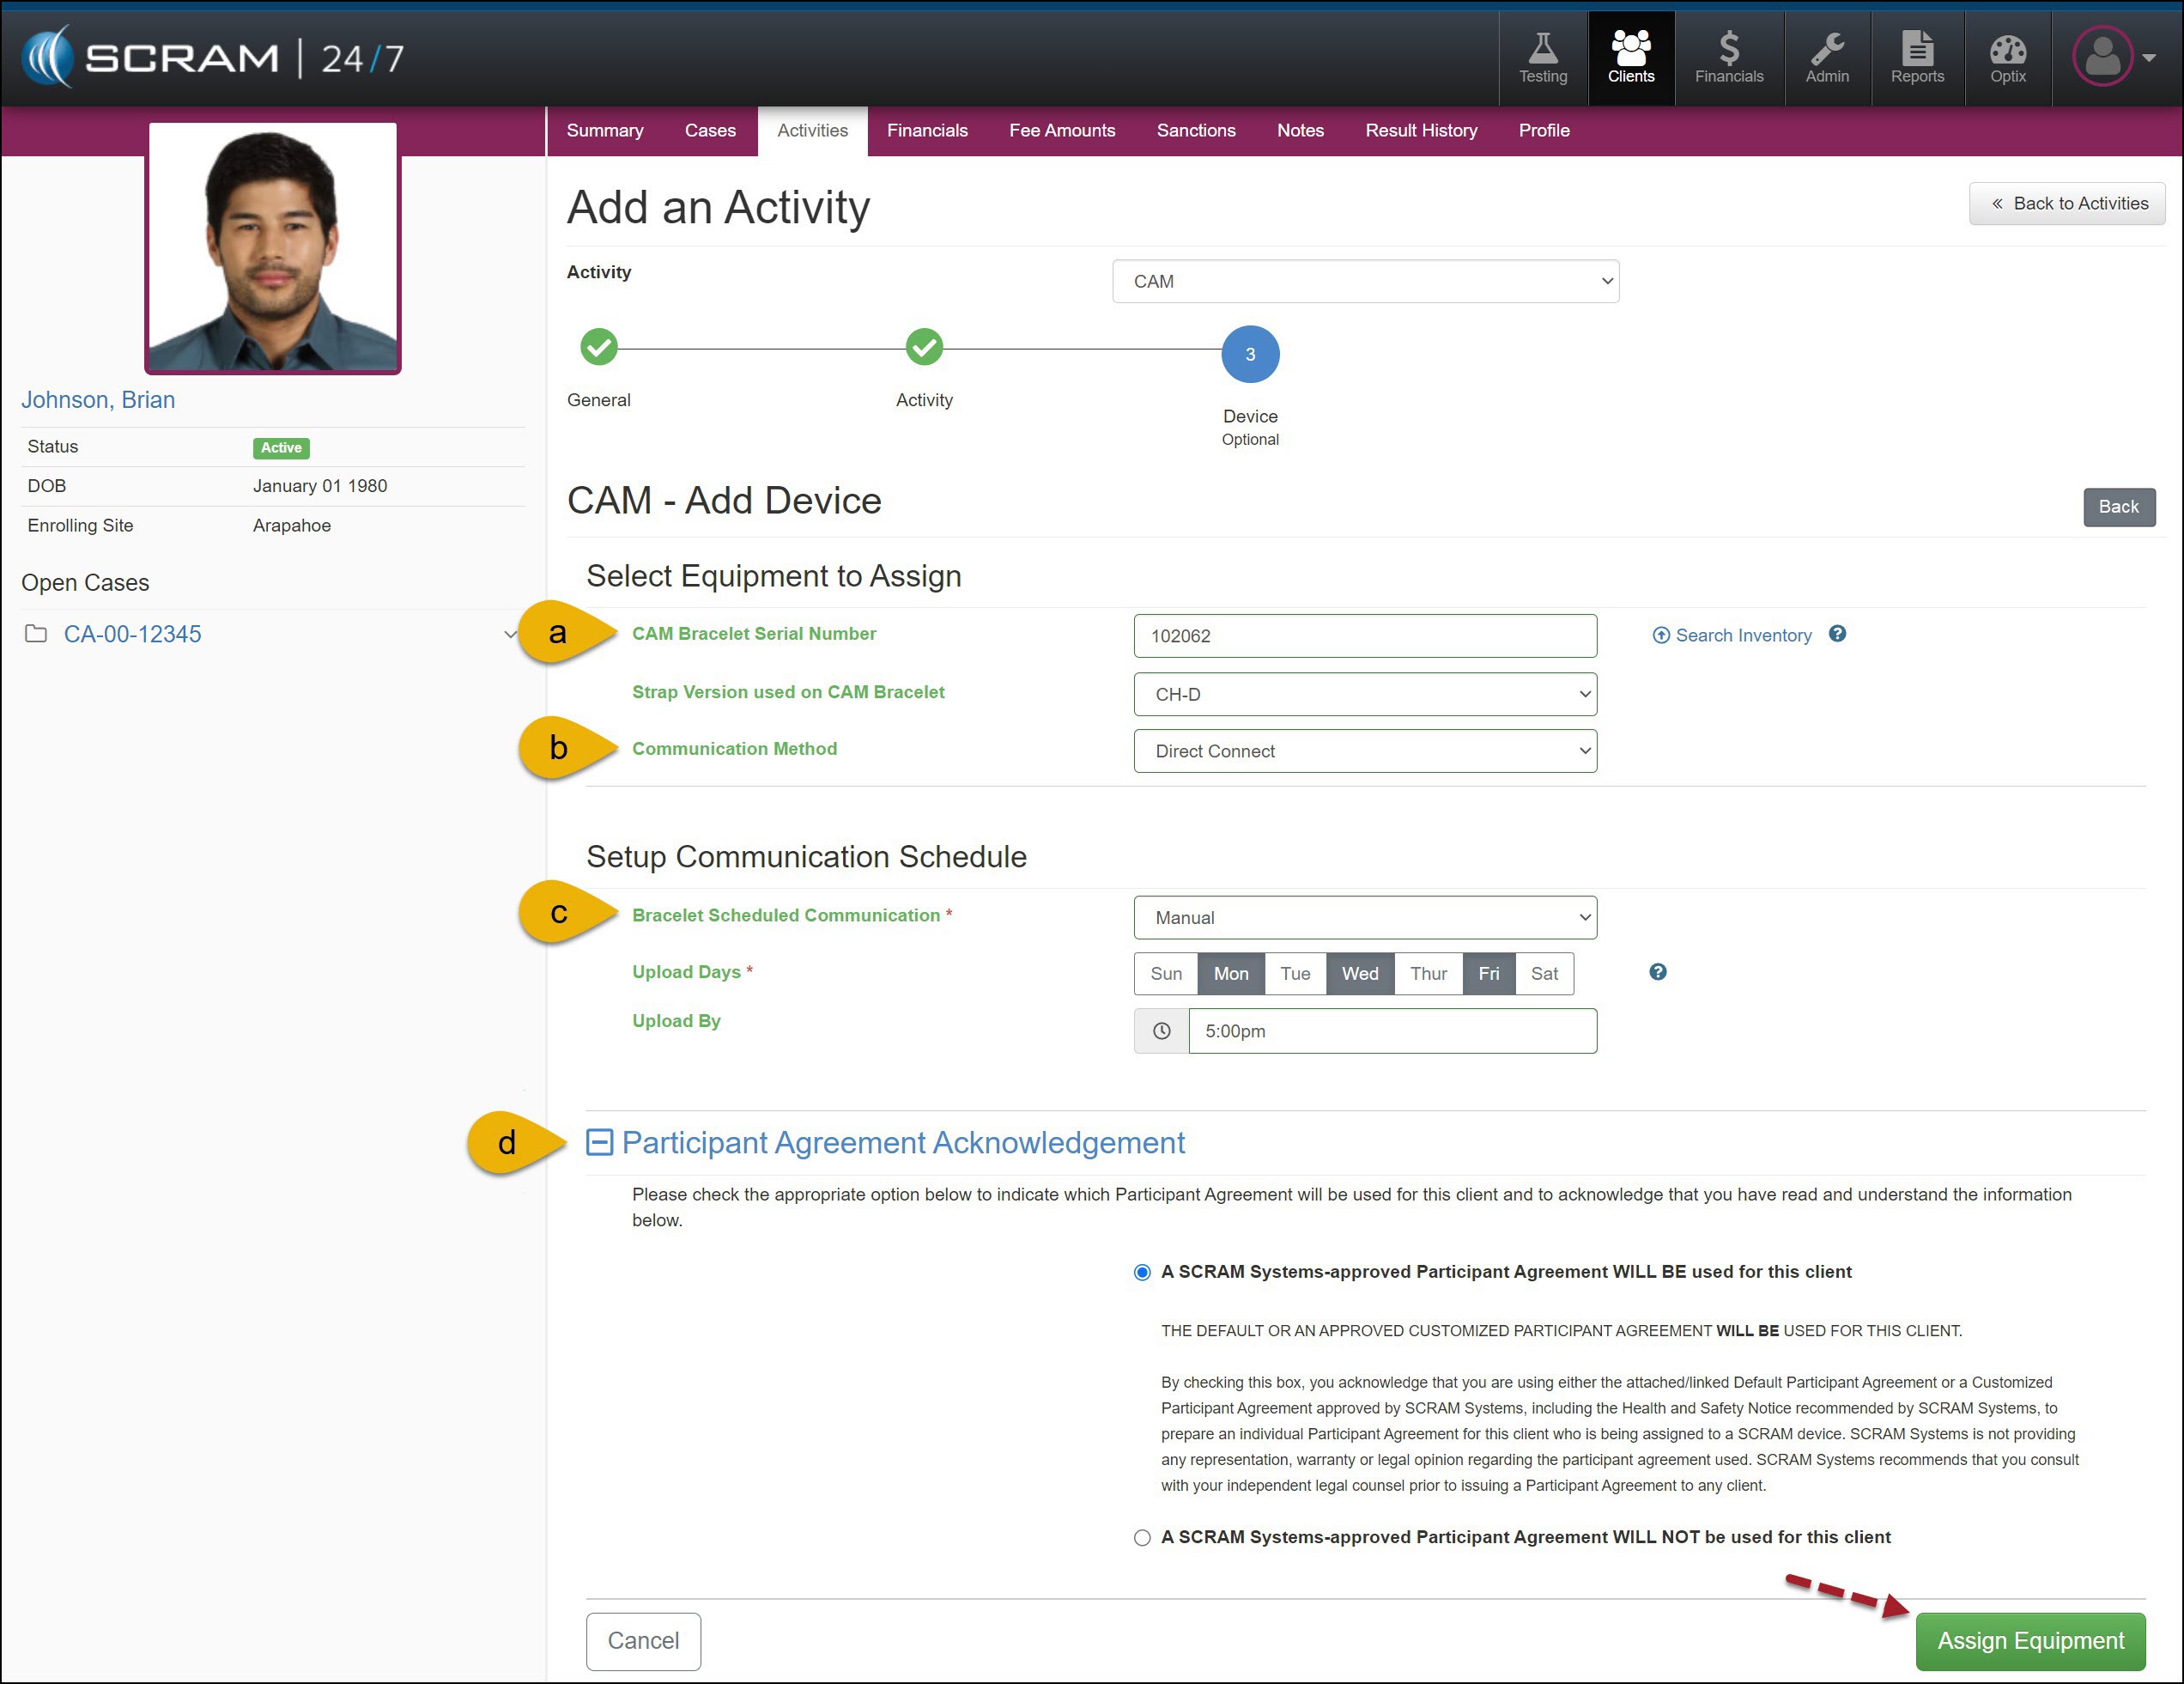The height and width of the screenshot is (1684, 2184).
Task: Click clock icon in Upload By field
Action: tap(1161, 1031)
